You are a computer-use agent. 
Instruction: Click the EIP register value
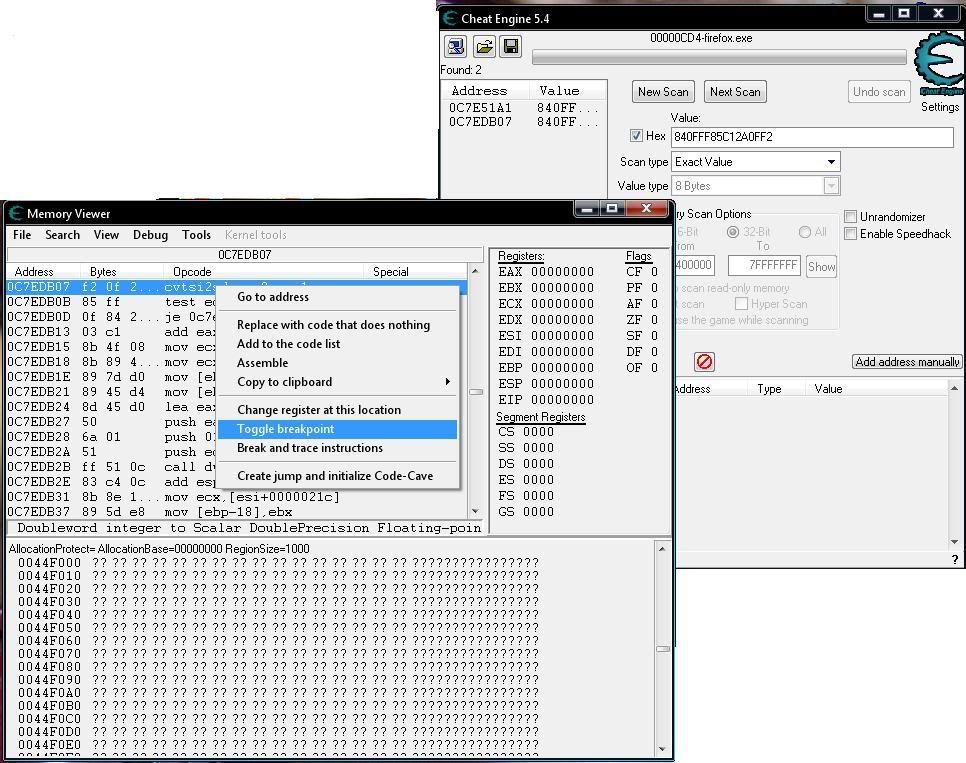562,399
